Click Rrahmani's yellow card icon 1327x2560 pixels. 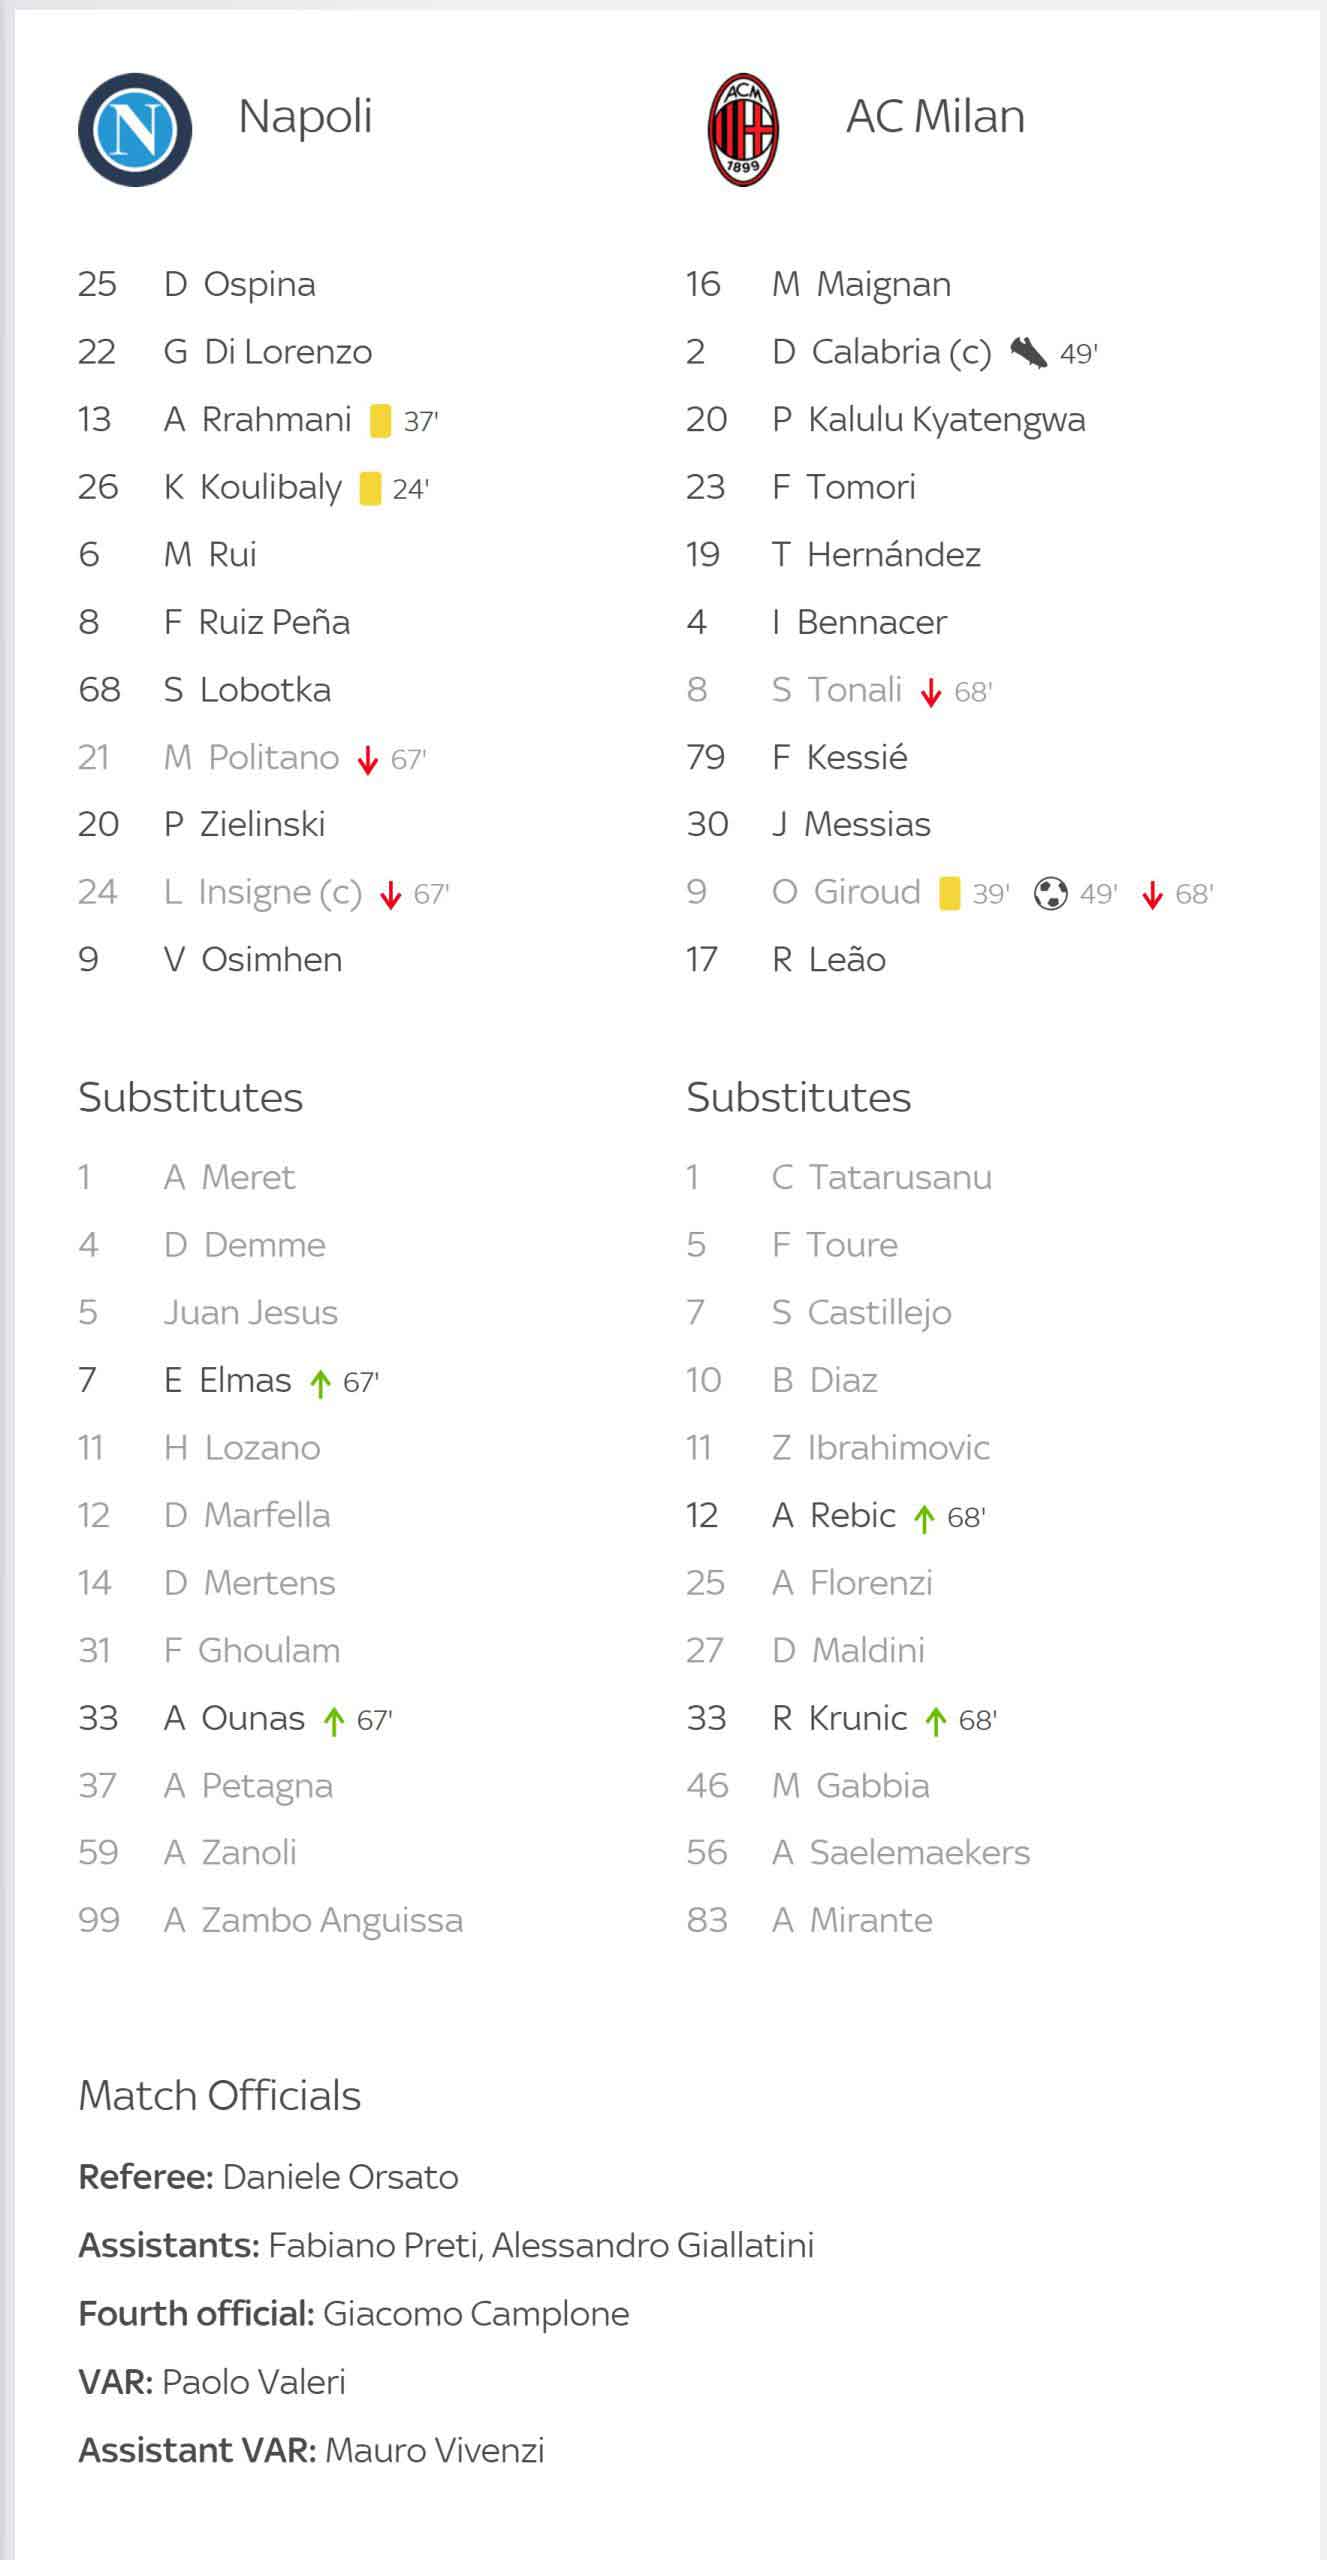pyautogui.click(x=380, y=421)
